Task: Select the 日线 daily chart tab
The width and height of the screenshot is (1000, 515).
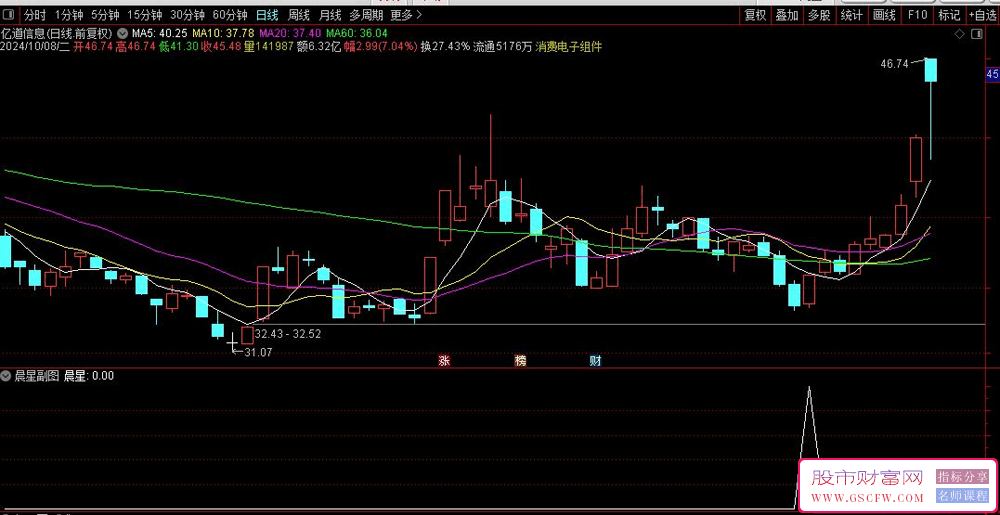Action: coord(267,15)
